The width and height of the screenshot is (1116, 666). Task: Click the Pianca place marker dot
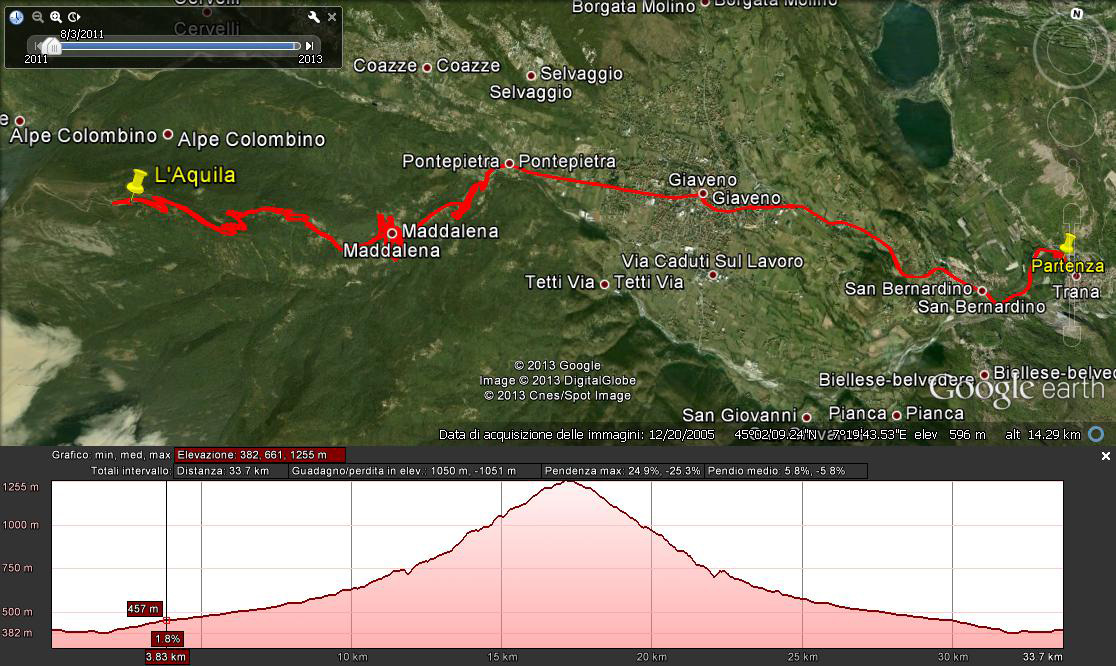897,415
